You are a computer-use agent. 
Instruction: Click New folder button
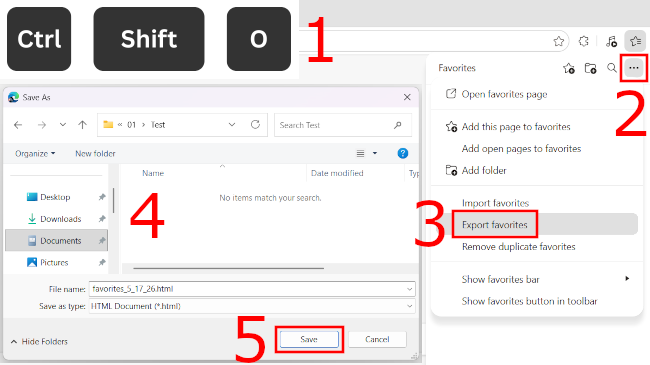(95, 153)
